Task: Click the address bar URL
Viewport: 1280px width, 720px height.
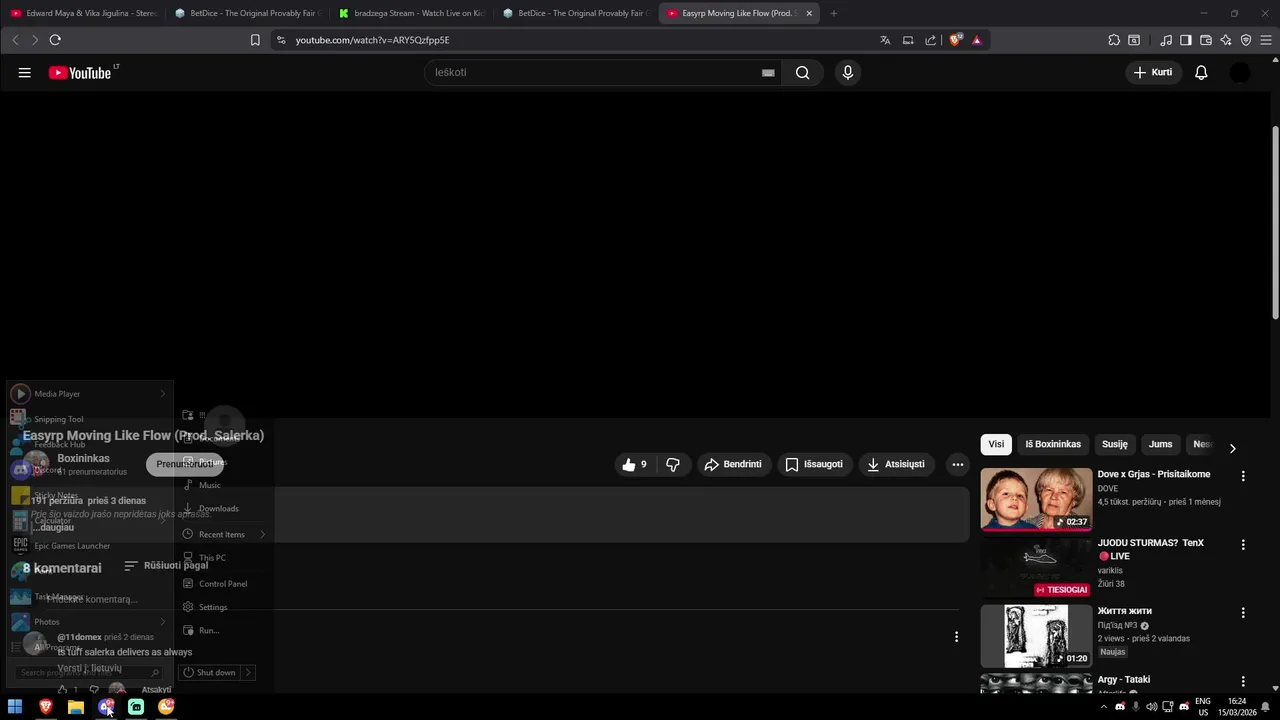Action: 372,40
